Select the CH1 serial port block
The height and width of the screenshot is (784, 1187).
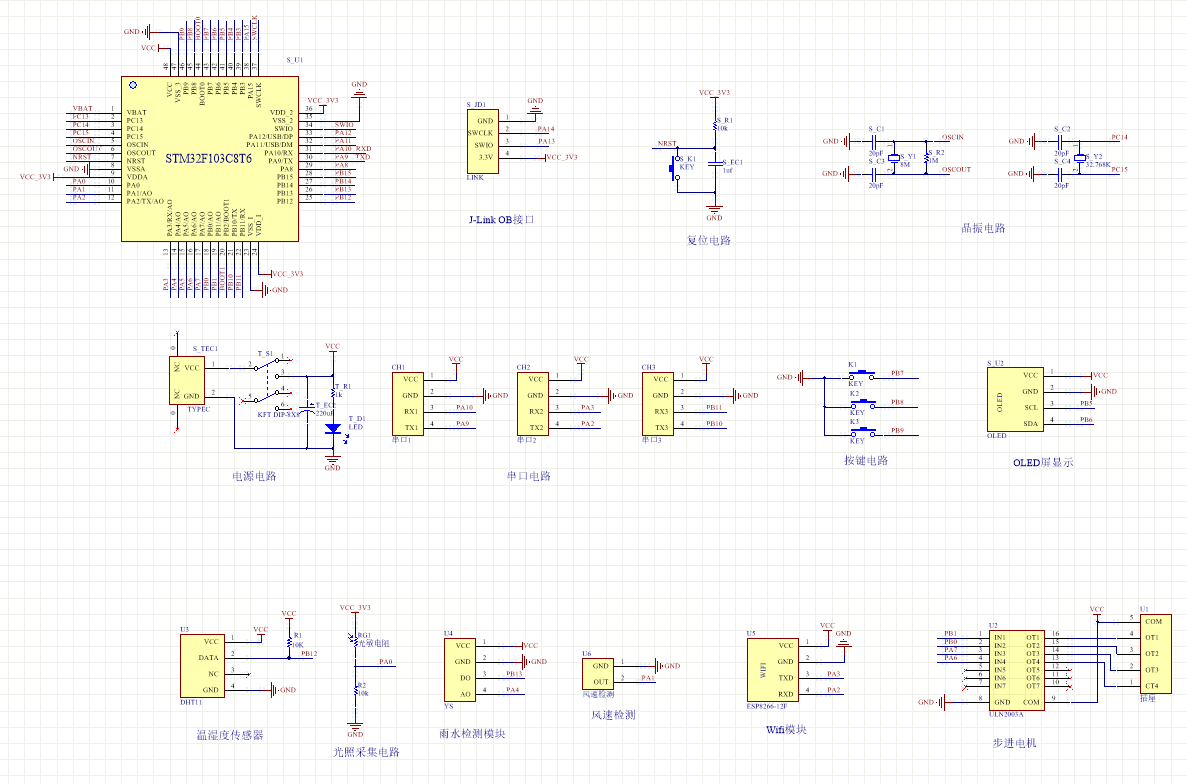pos(407,403)
